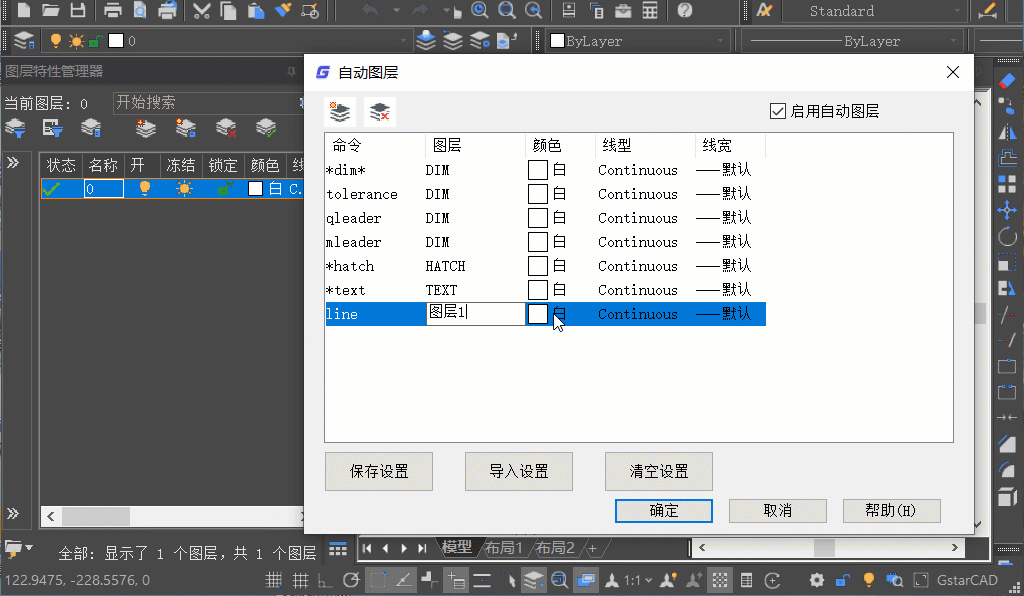Click the color swatch on the line row

[x=538, y=314]
